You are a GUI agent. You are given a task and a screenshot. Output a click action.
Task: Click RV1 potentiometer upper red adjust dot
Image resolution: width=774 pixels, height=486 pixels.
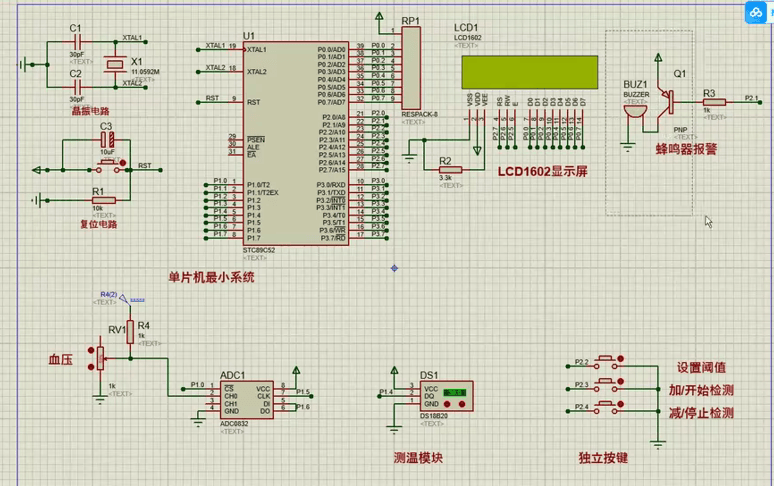(x=91, y=350)
